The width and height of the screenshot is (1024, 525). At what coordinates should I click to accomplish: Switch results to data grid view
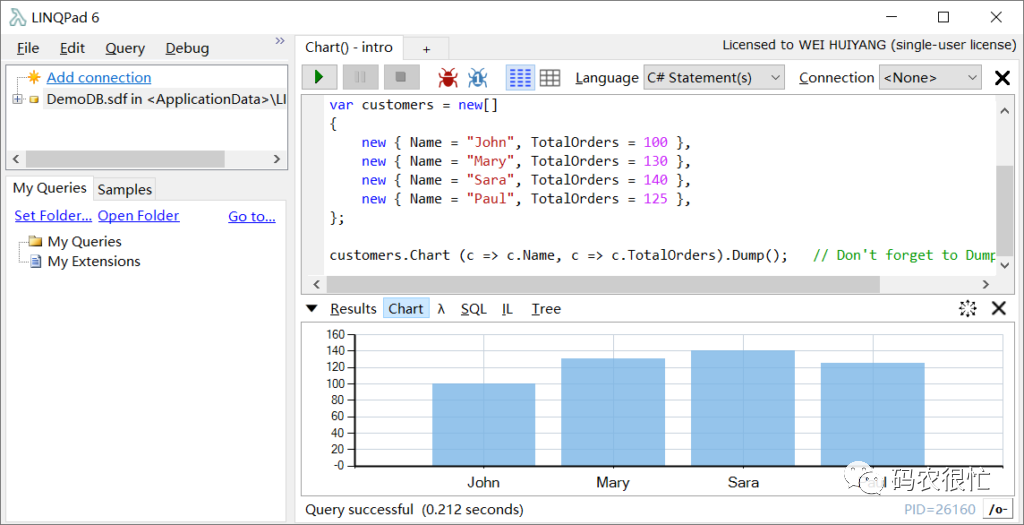tap(550, 78)
